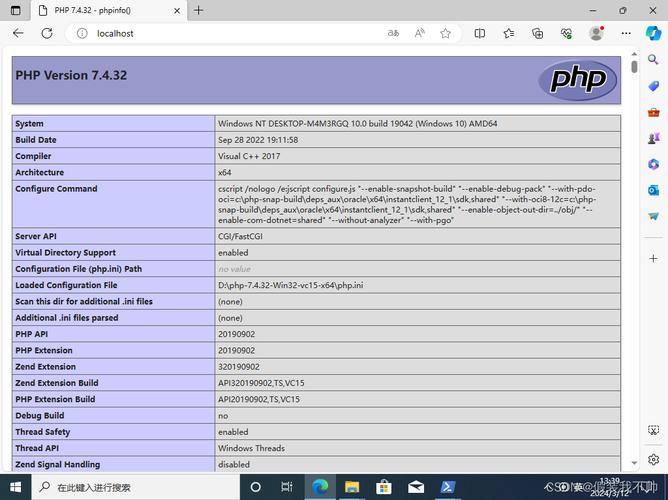Open the Copilot sidebar icon
Screen dimensions: 668x500
coord(653,33)
